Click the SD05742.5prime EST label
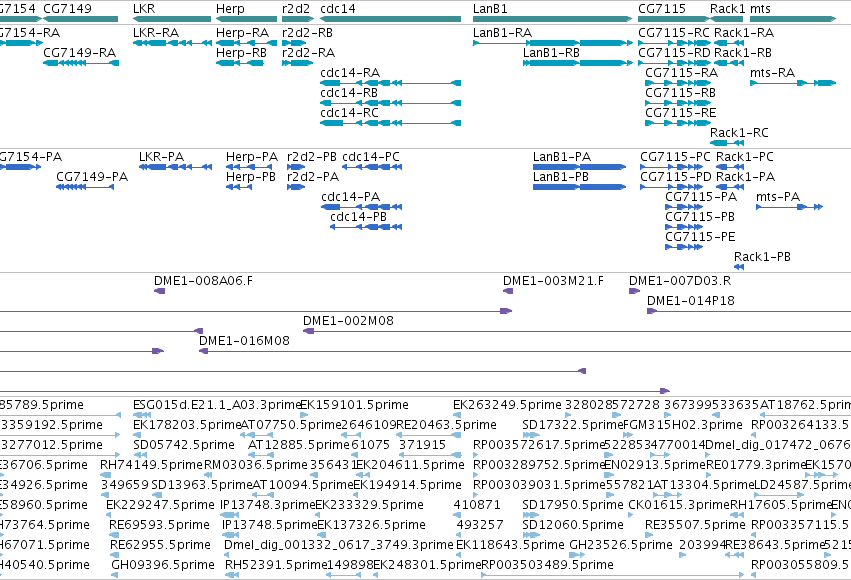The width and height of the screenshot is (851, 580). pos(184,445)
